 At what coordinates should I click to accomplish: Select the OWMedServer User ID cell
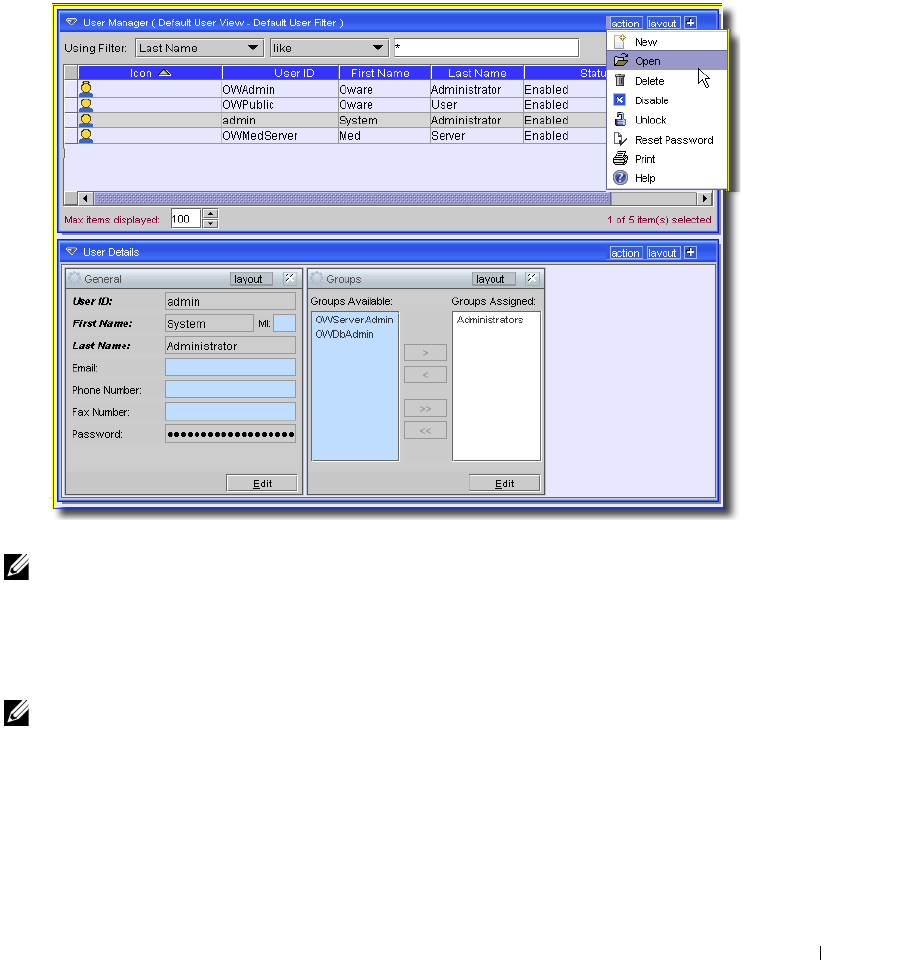tap(280, 135)
